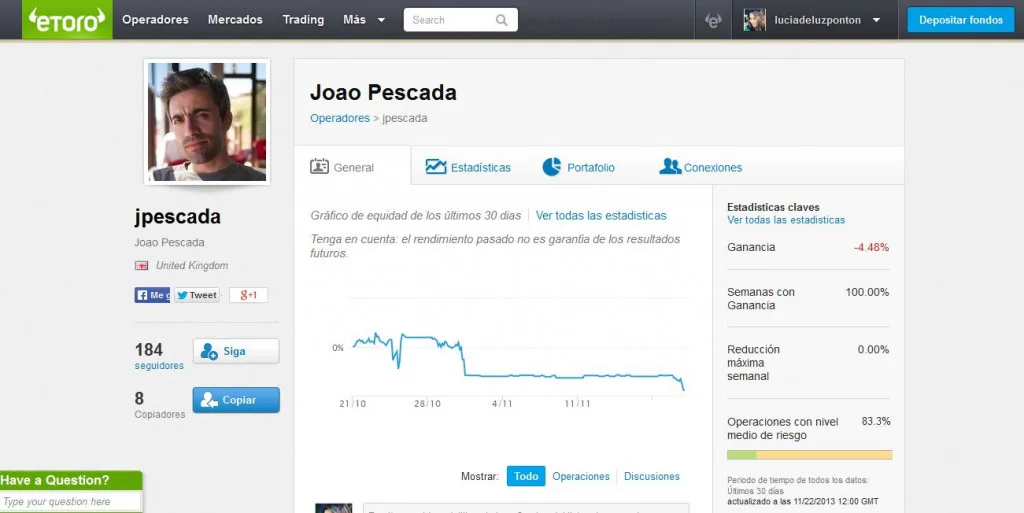
Task: Filter feed by Operaciones
Action: click(581, 476)
